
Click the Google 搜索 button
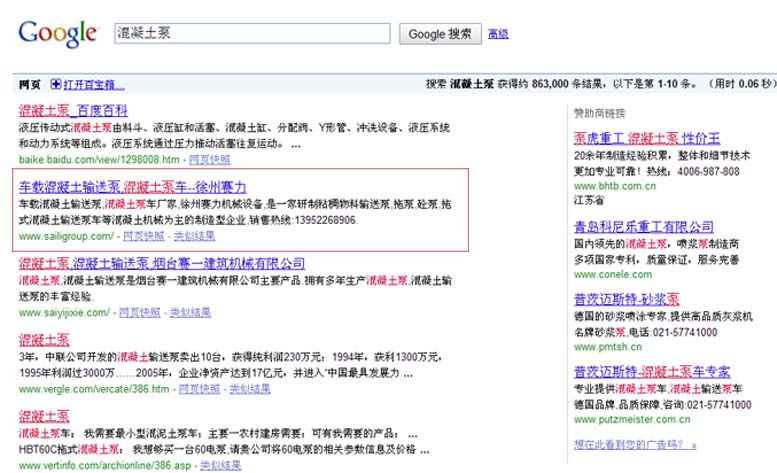[440, 34]
